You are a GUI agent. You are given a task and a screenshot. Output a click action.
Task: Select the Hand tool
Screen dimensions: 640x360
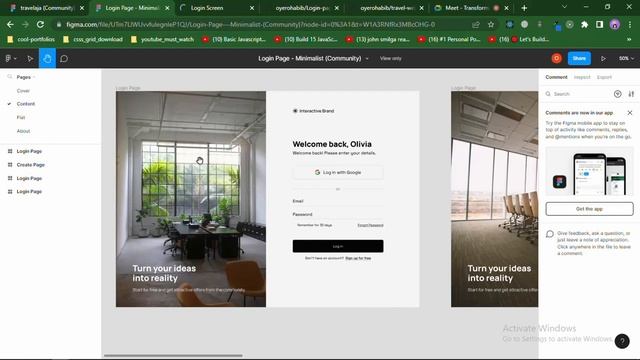point(47,58)
